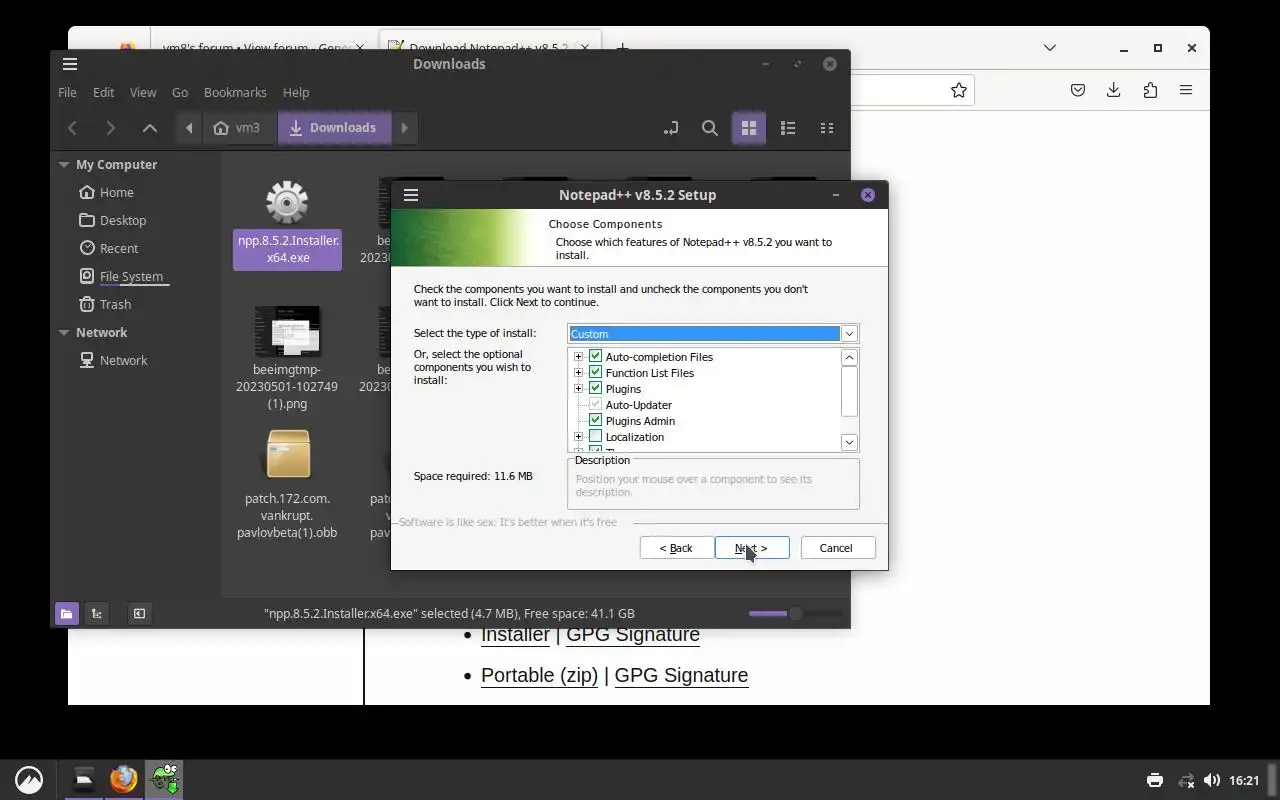The width and height of the screenshot is (1280, 800).
Task: Cancel the Notepad++ installation
Action: click(836, 548)
